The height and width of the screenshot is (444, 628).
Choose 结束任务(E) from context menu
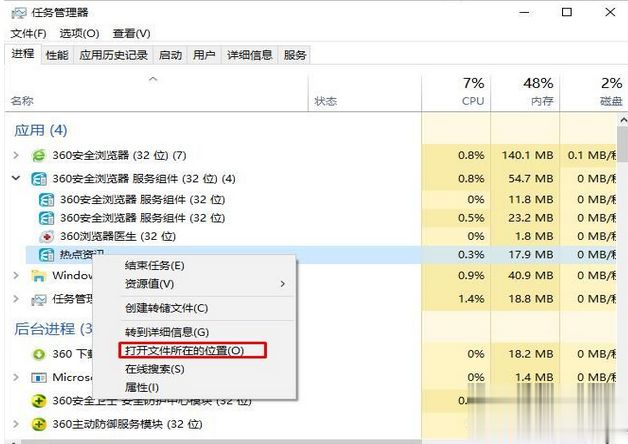tap(155, 265)
